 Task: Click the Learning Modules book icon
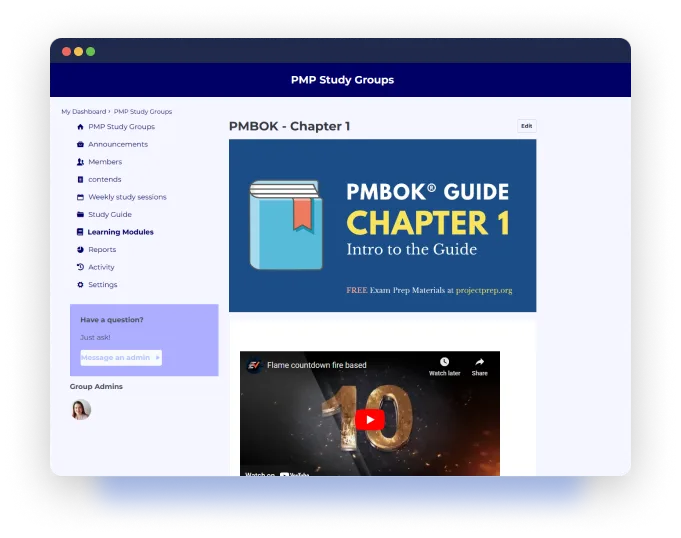80,232
